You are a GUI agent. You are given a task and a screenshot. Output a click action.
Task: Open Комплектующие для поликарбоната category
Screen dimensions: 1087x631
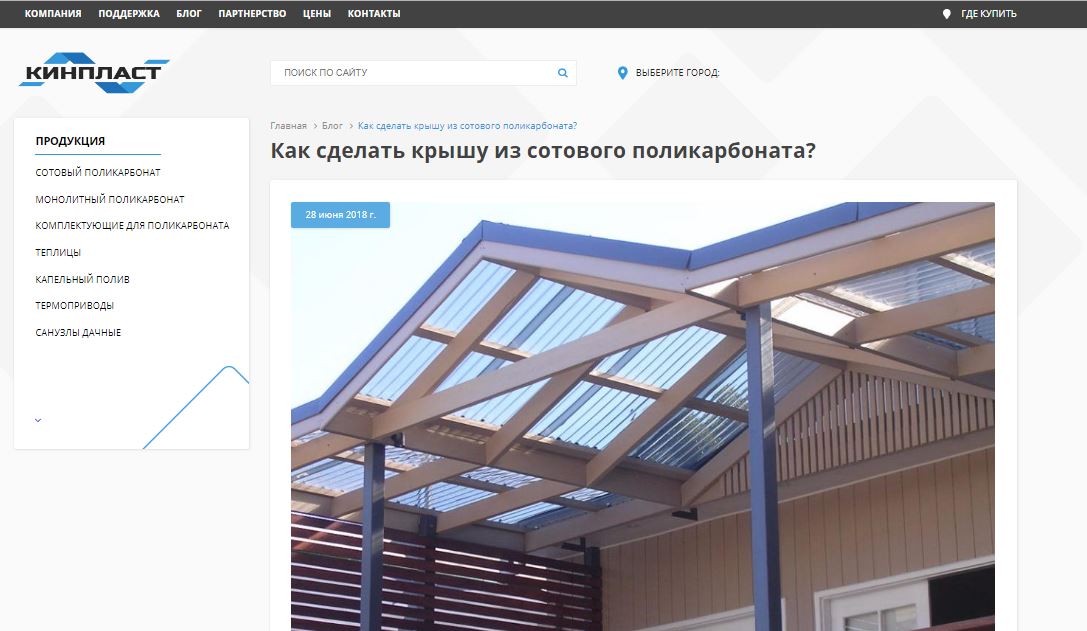(132, 226)
